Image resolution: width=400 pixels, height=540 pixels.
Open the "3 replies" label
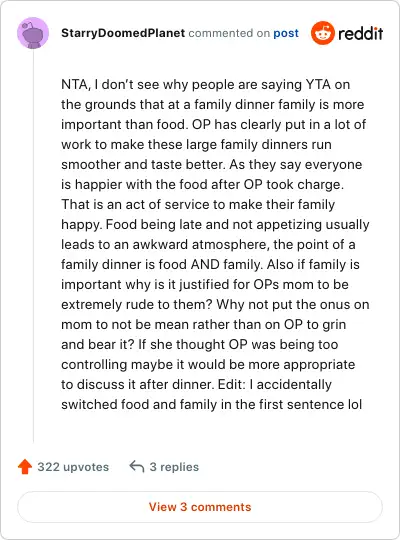174,467
